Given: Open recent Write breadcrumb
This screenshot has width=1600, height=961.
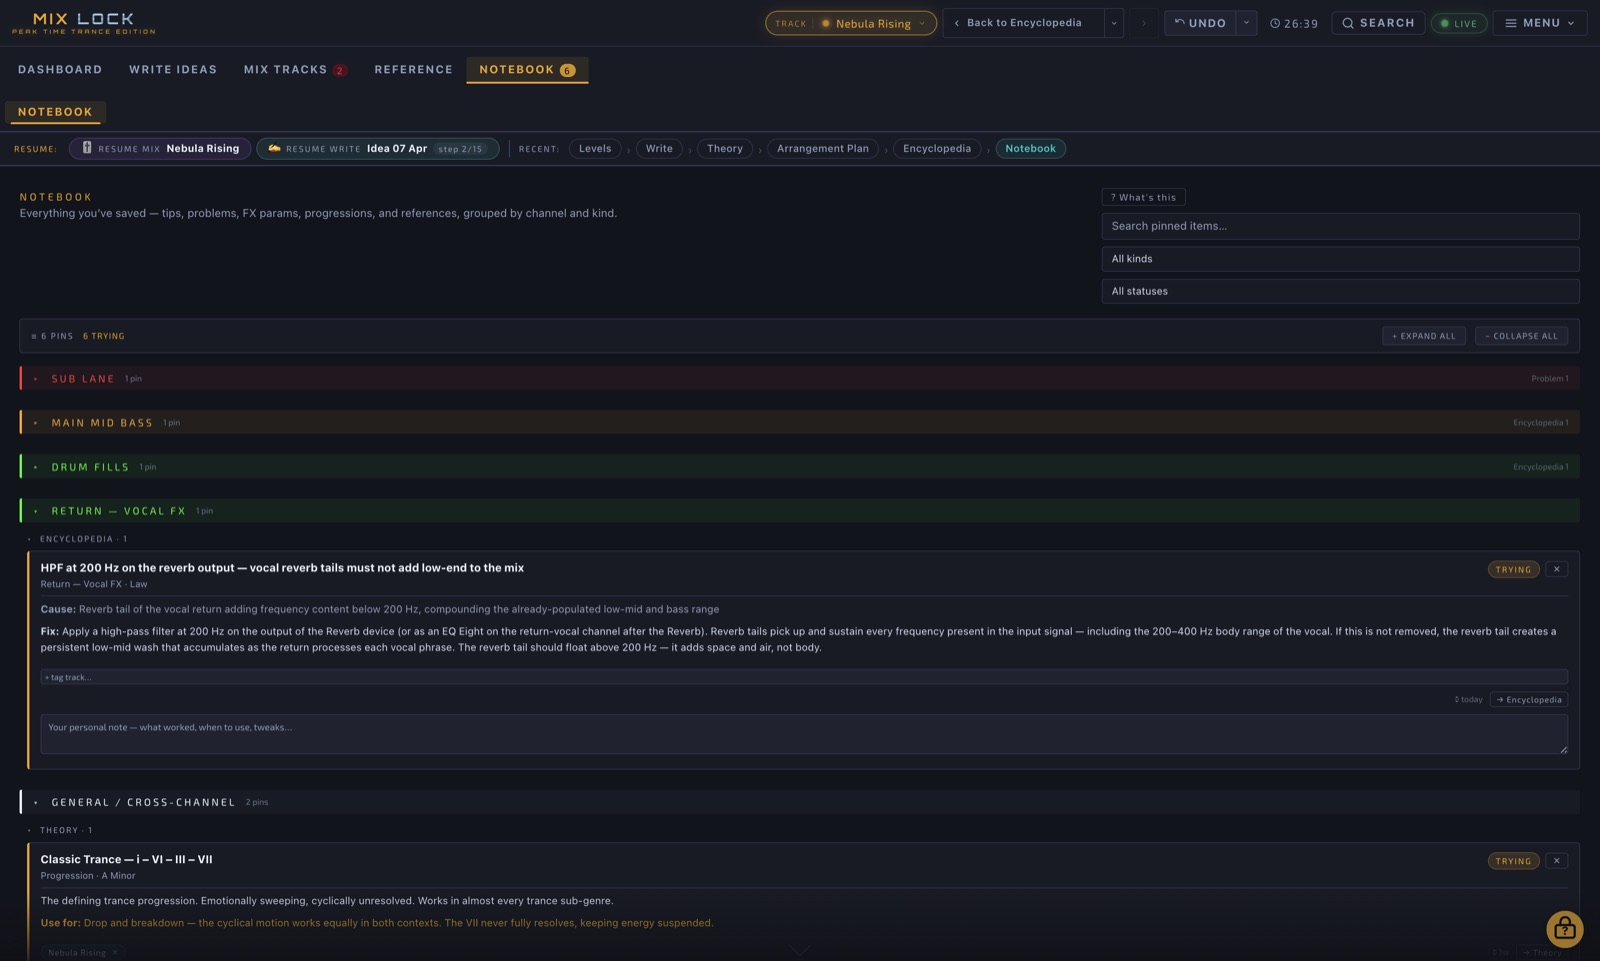Looking at the screenshot, I should click(659, 148).
